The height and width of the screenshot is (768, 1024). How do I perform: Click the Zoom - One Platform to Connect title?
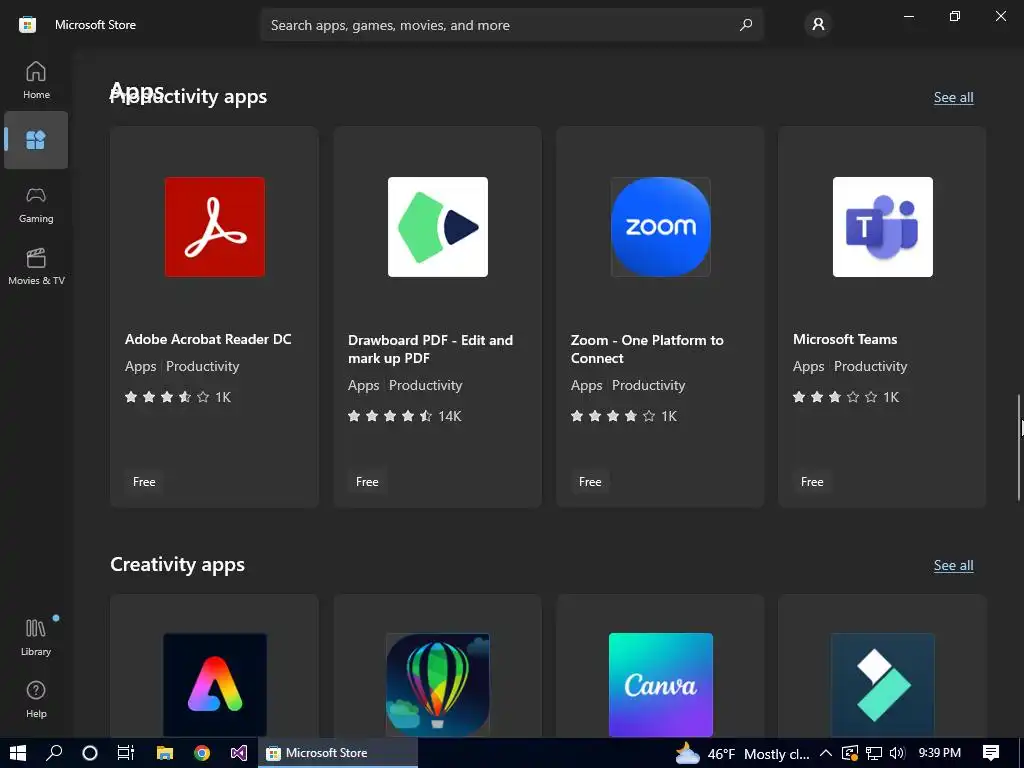point(647,349)
